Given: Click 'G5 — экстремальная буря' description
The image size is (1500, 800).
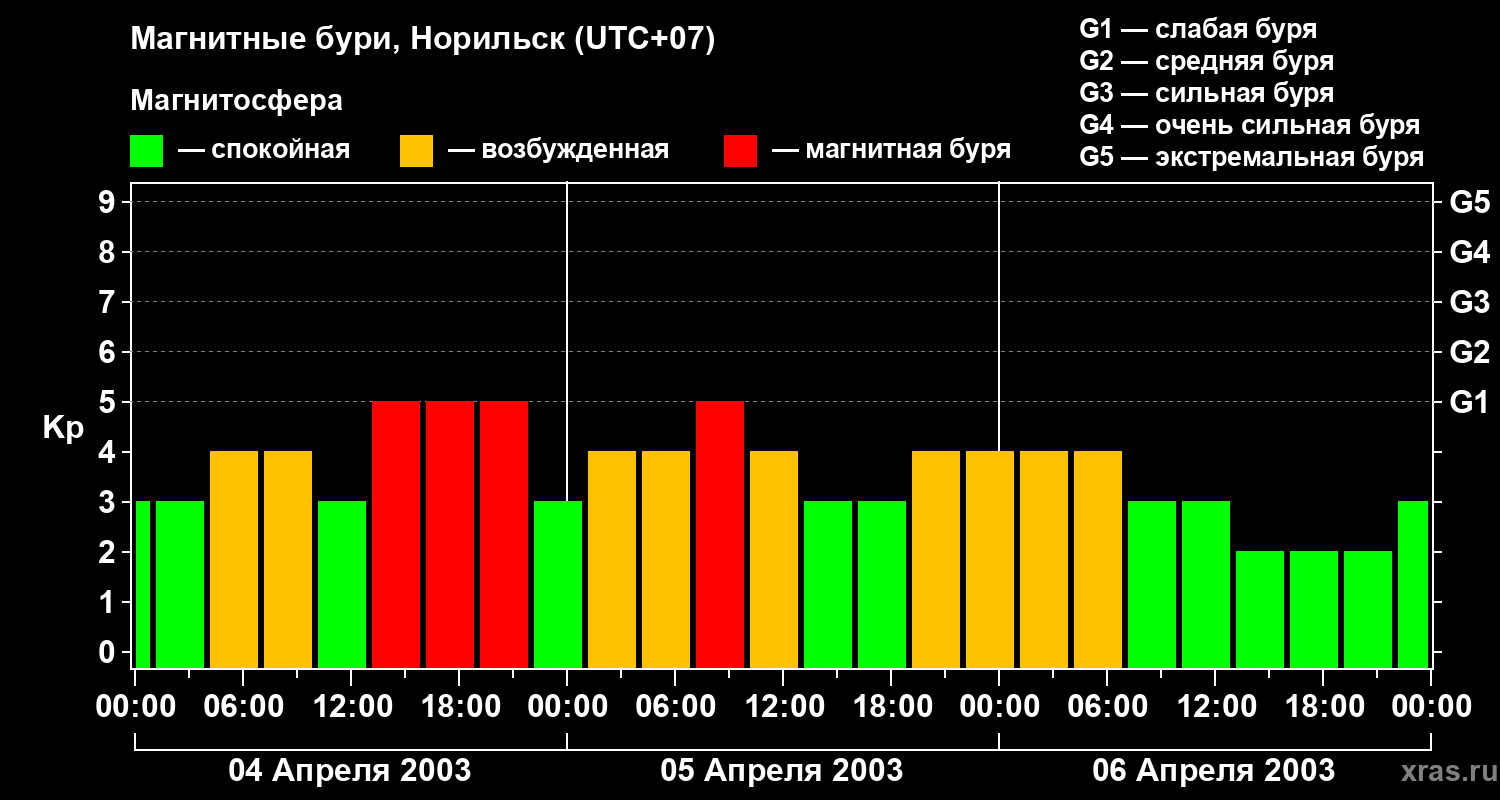Looking at the screenshot, I should click(1252, 157).
